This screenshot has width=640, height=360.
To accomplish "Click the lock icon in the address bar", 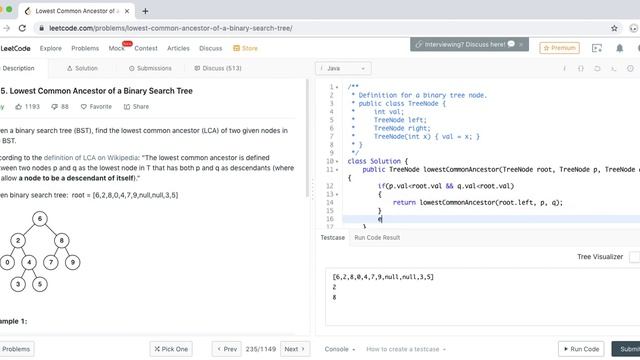I will [41, 28].
